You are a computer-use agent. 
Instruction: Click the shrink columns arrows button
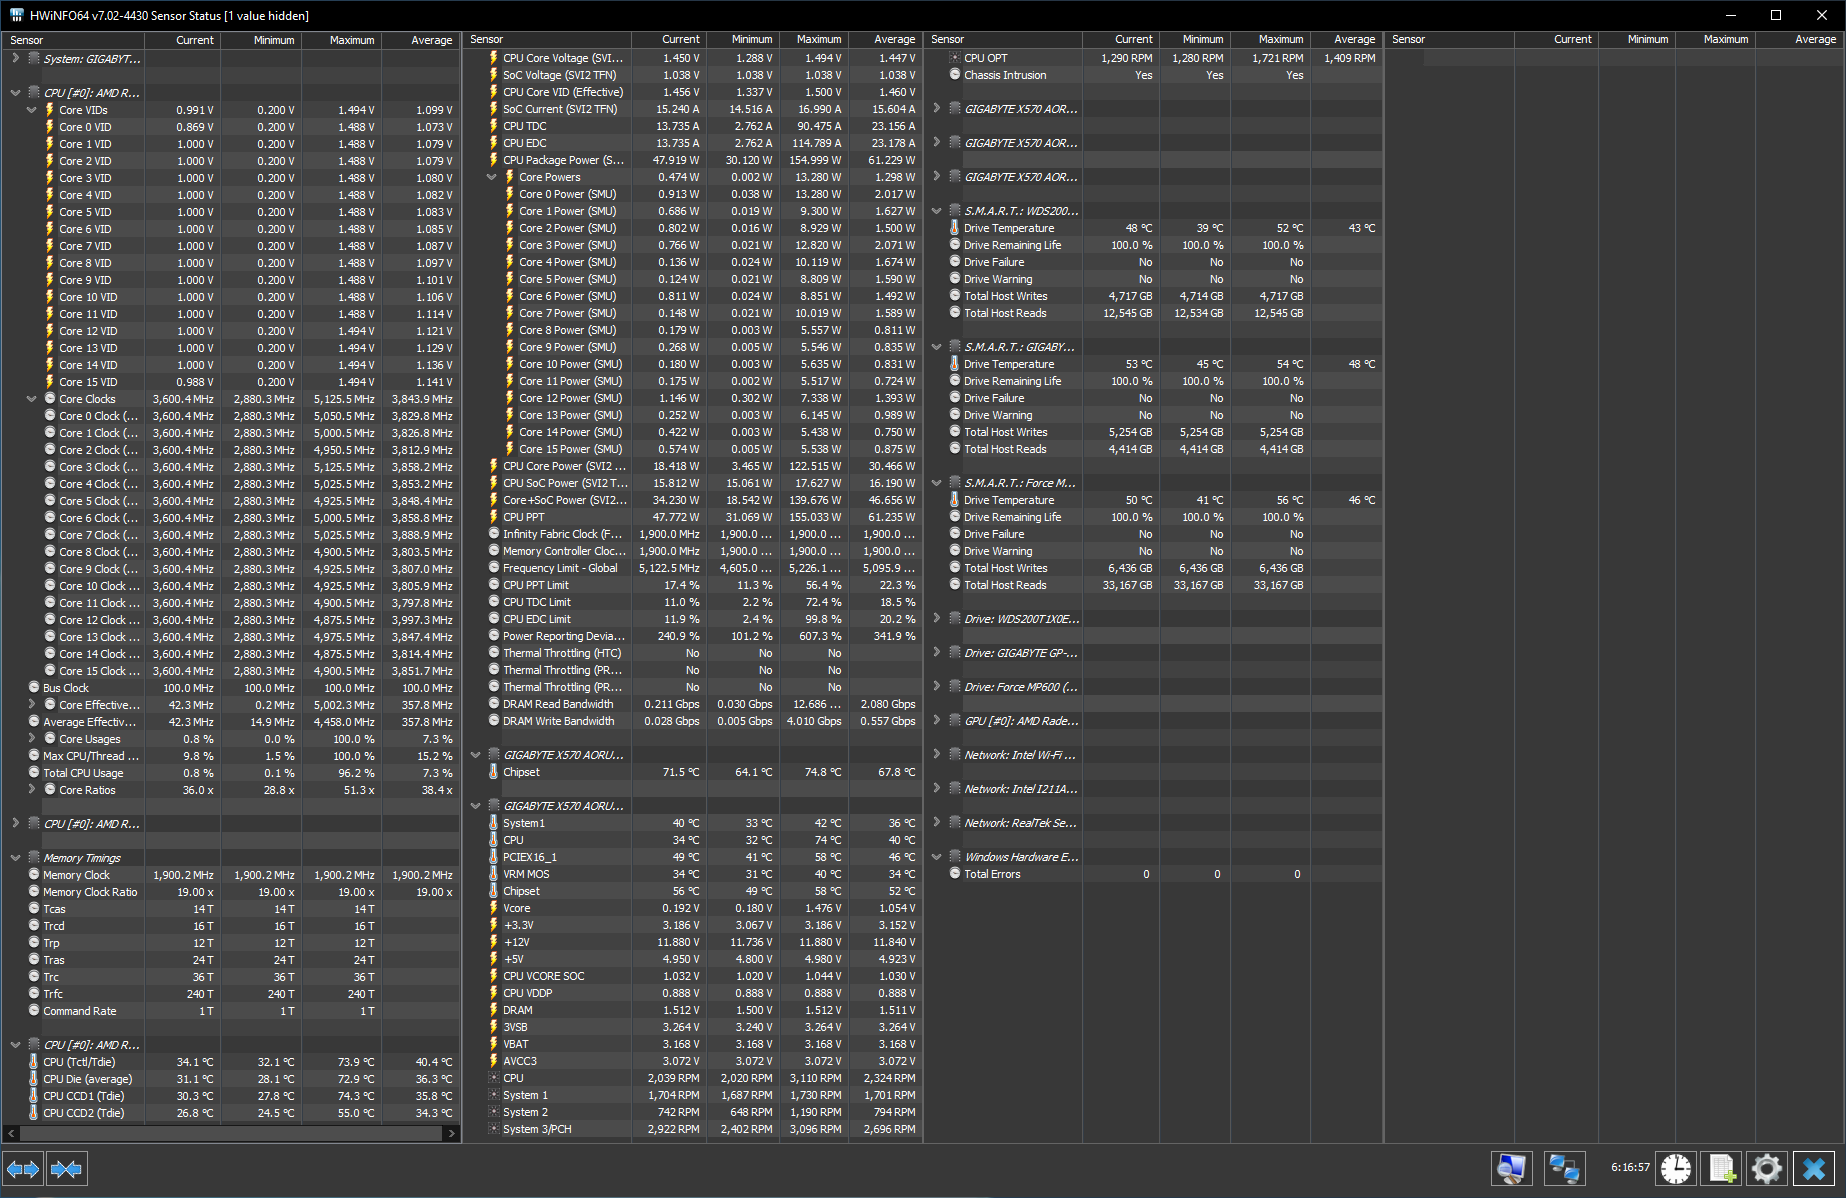pyautogui.click(x=67, y=1168)
